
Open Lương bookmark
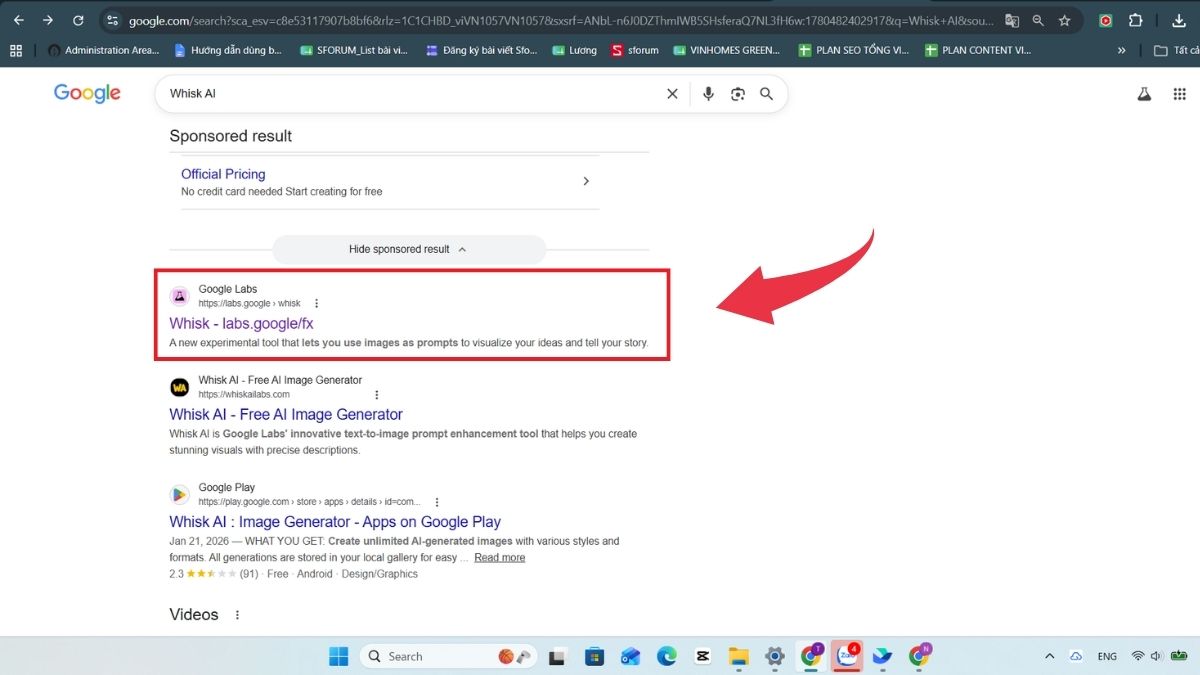(574, 50)
